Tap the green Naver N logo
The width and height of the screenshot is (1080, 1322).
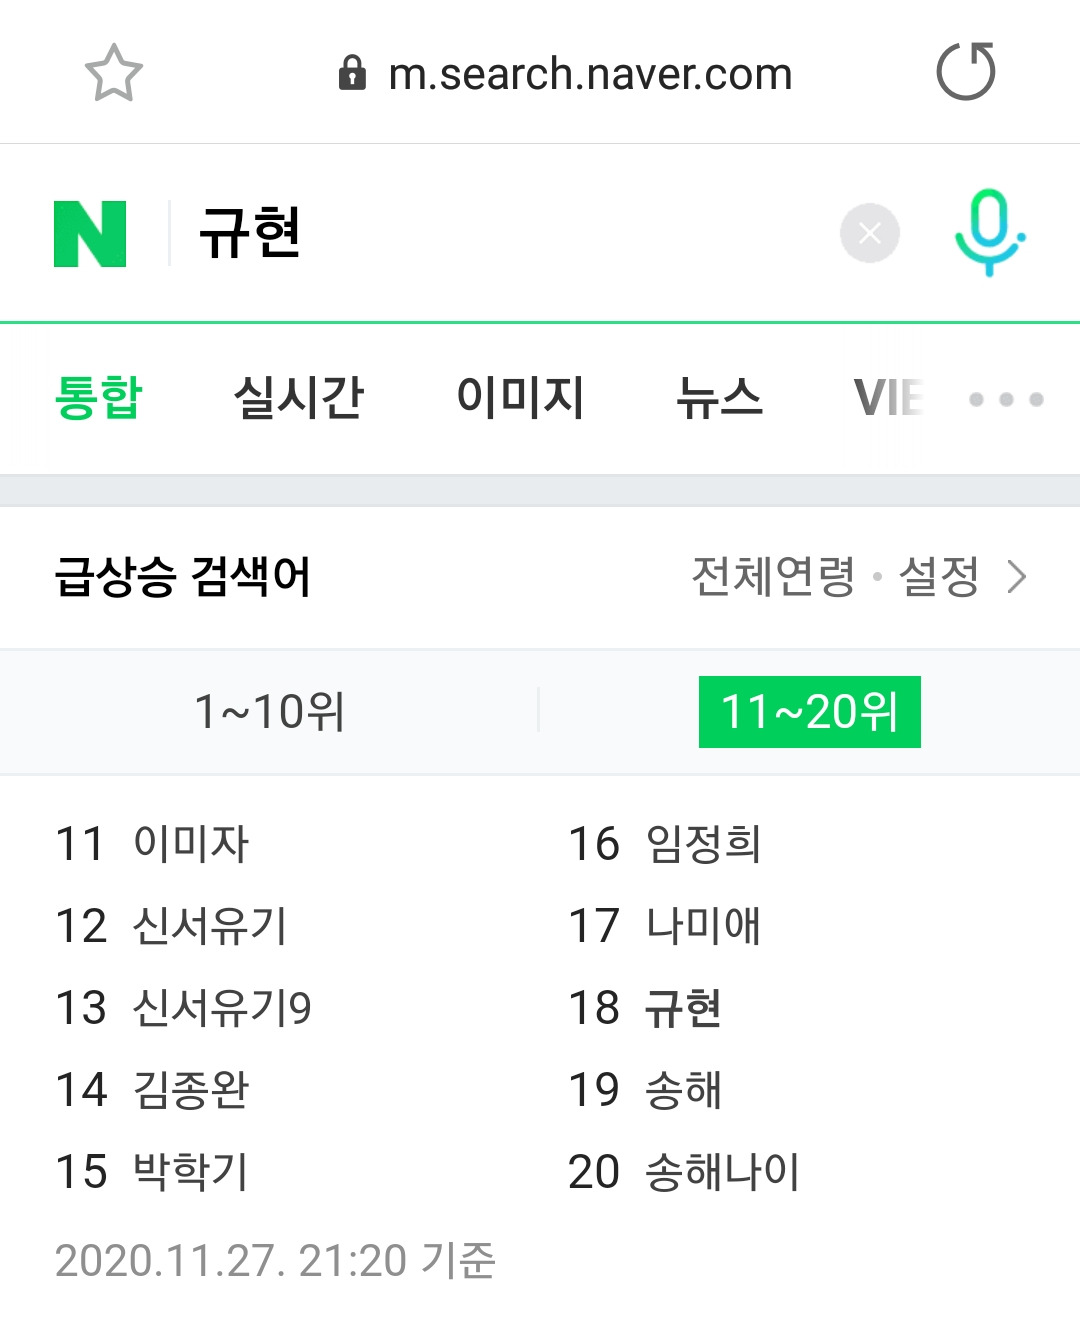pos(90,234)
